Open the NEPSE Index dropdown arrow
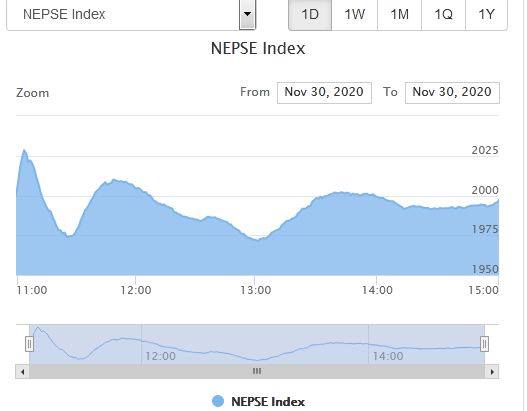The width and height of the screenshot is (527, 411). coord(247,14)
